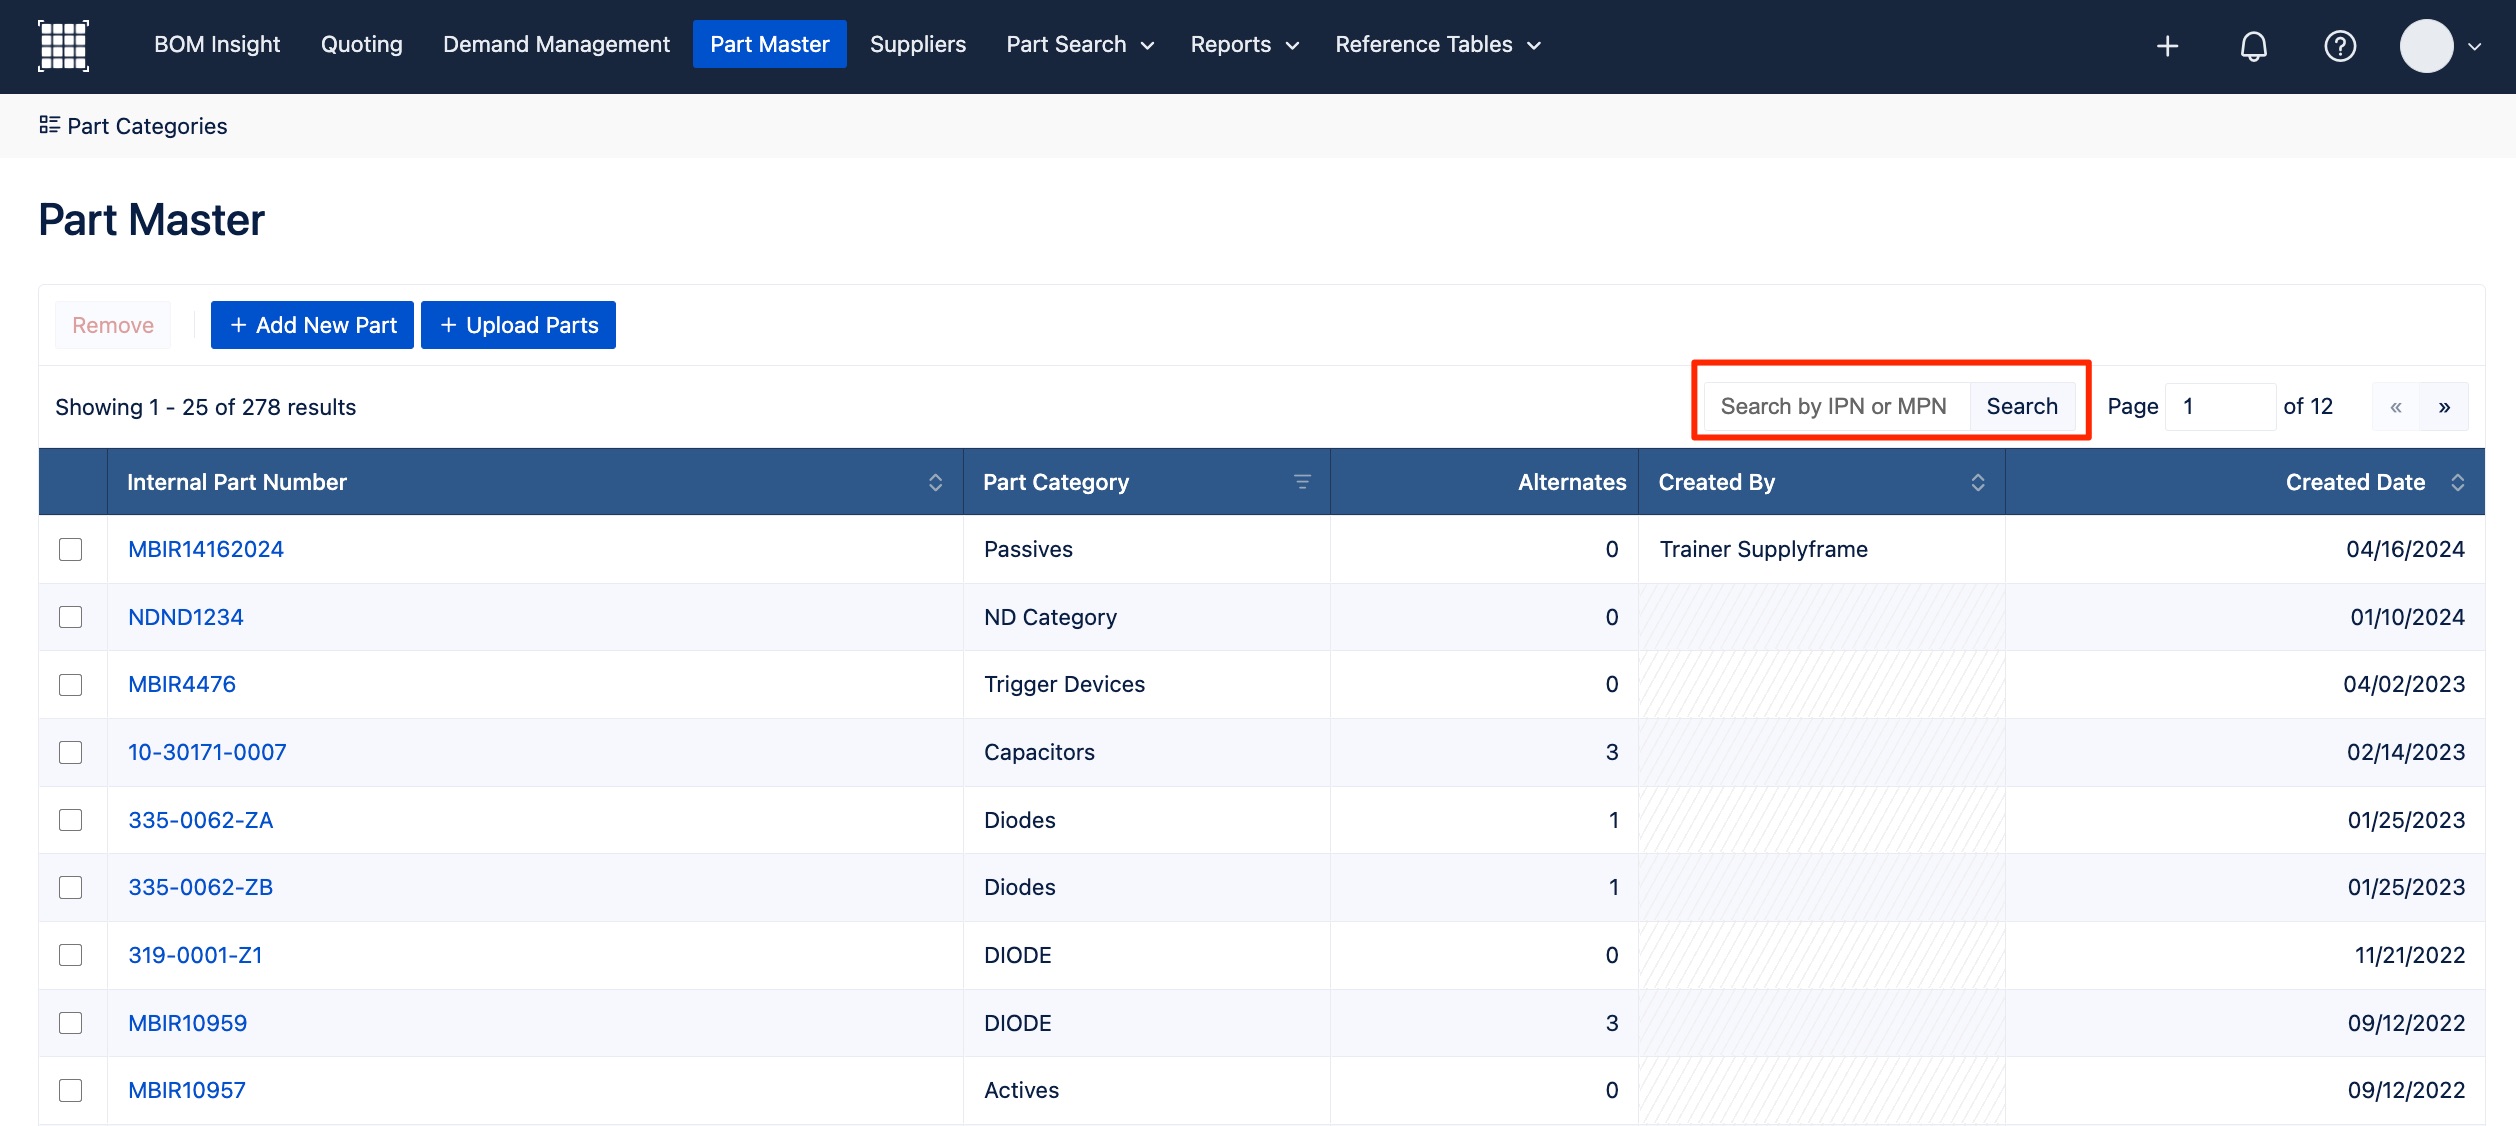2516x1126 pixels.
Task: Open part MBIR4476 link
Action: [x=182, y=684]
